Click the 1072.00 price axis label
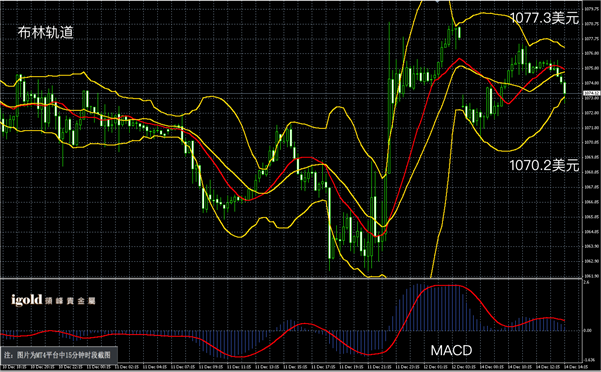This screenshot has width=601, height=372. (591, 113)
